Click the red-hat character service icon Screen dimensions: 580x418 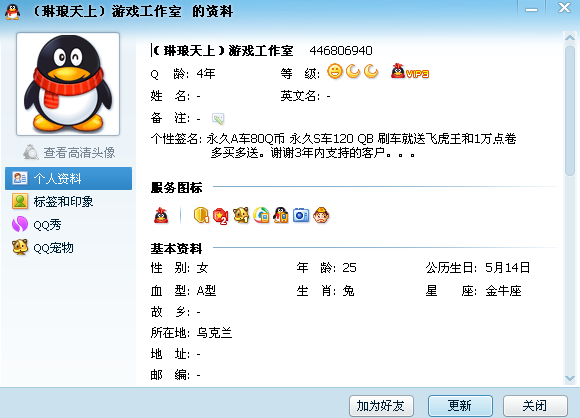coord(321,215)
